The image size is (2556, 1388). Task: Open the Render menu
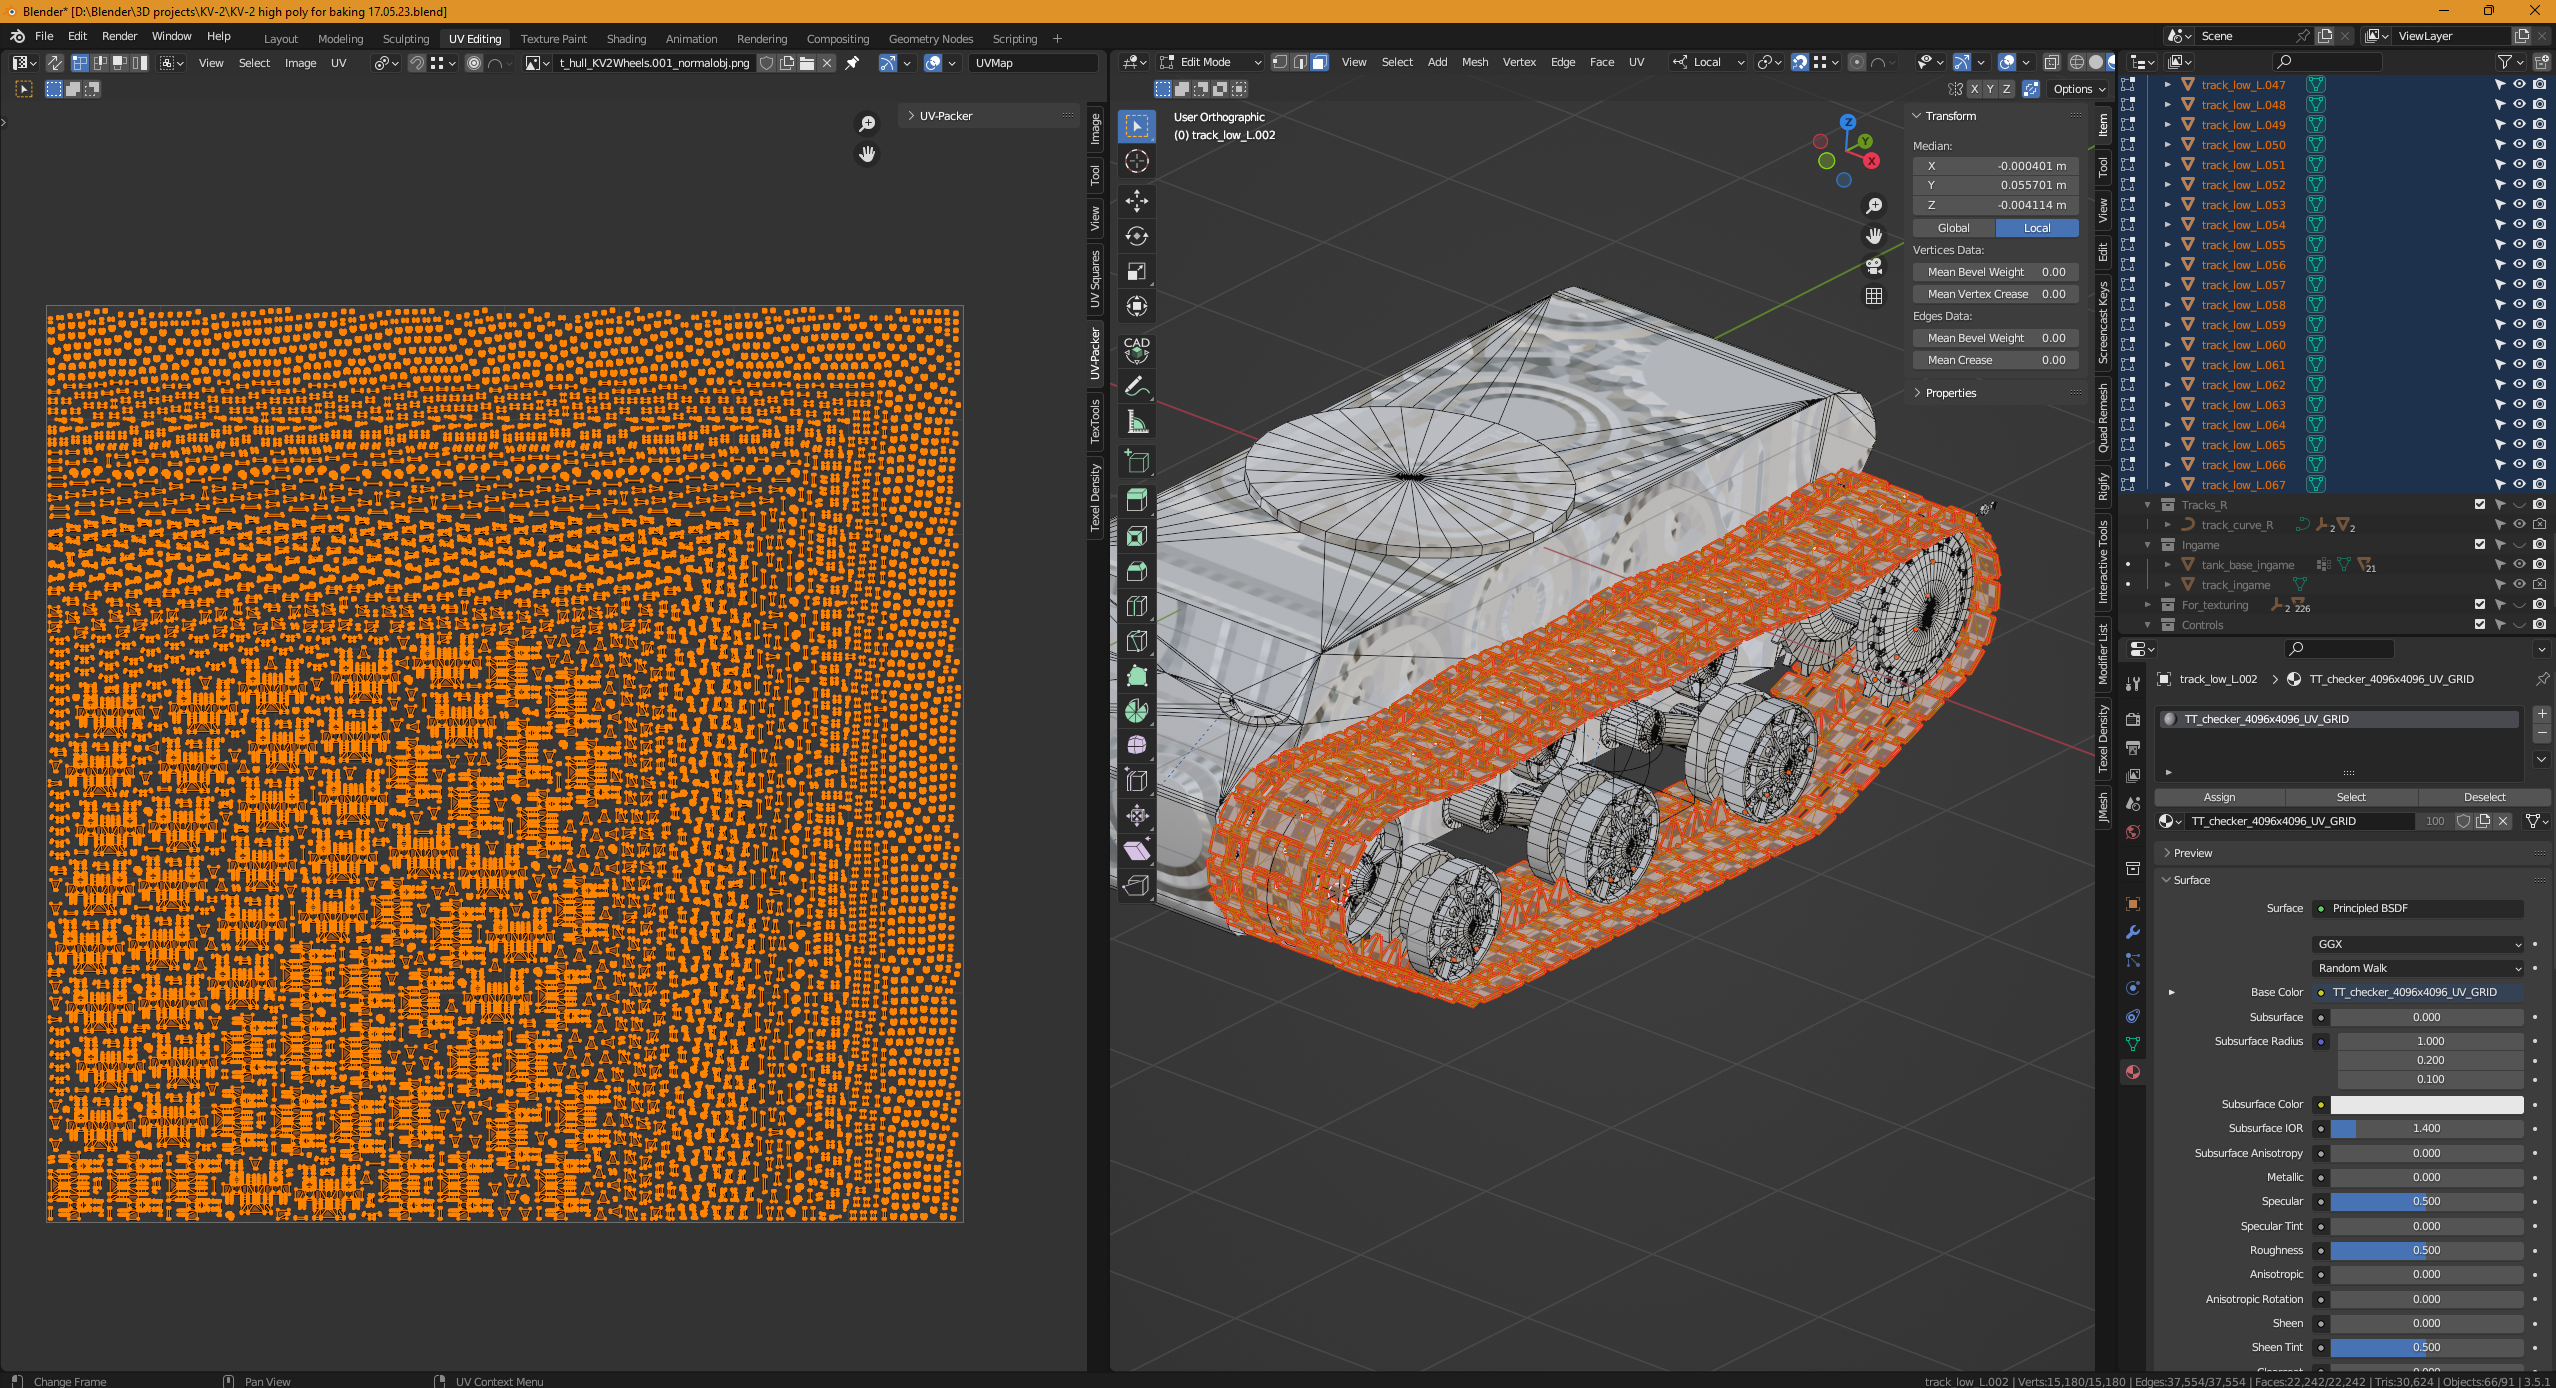tap(119, 36)
